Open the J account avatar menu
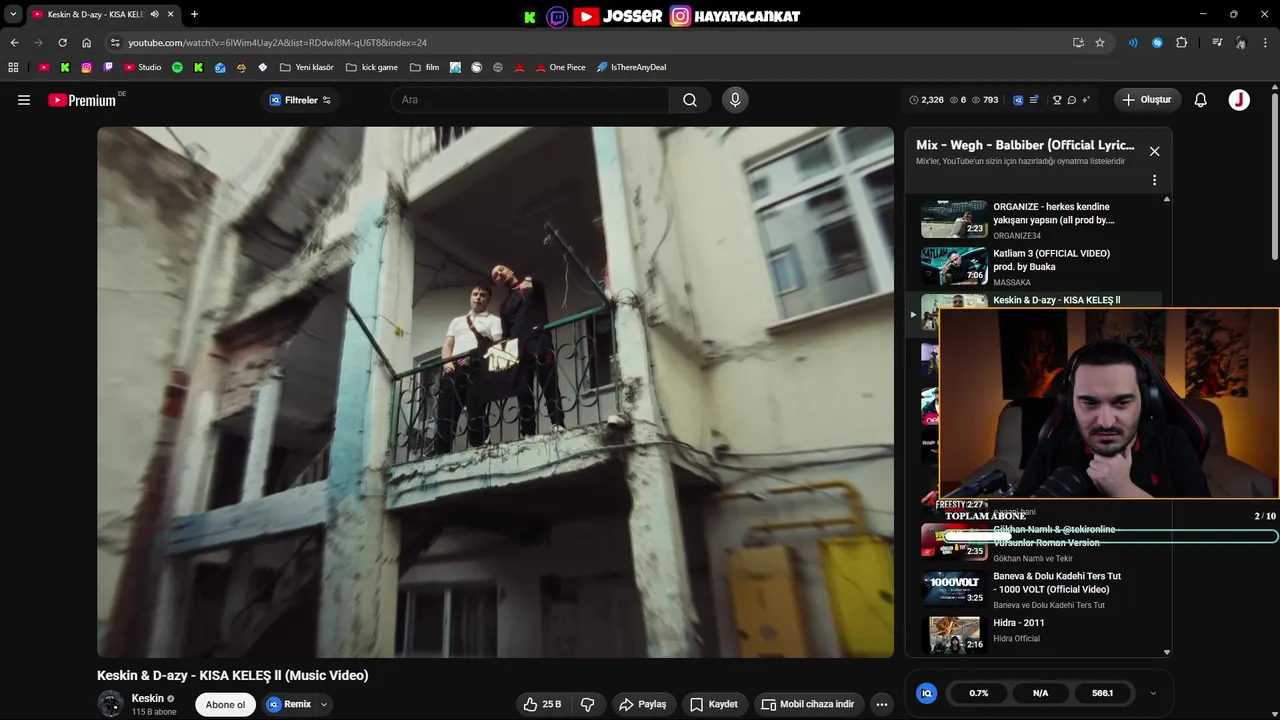 tap(1239, 100)
